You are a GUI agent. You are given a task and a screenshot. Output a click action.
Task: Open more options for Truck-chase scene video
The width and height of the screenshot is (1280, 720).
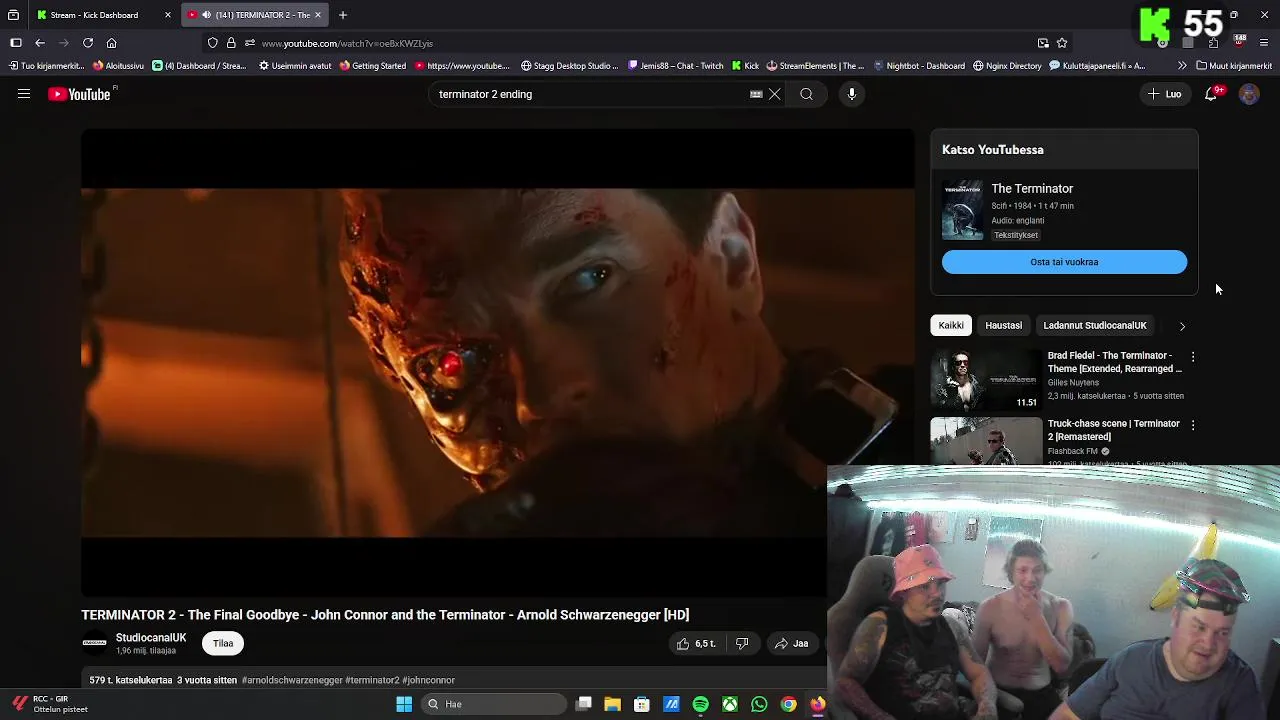click(x=1192, y=425)
